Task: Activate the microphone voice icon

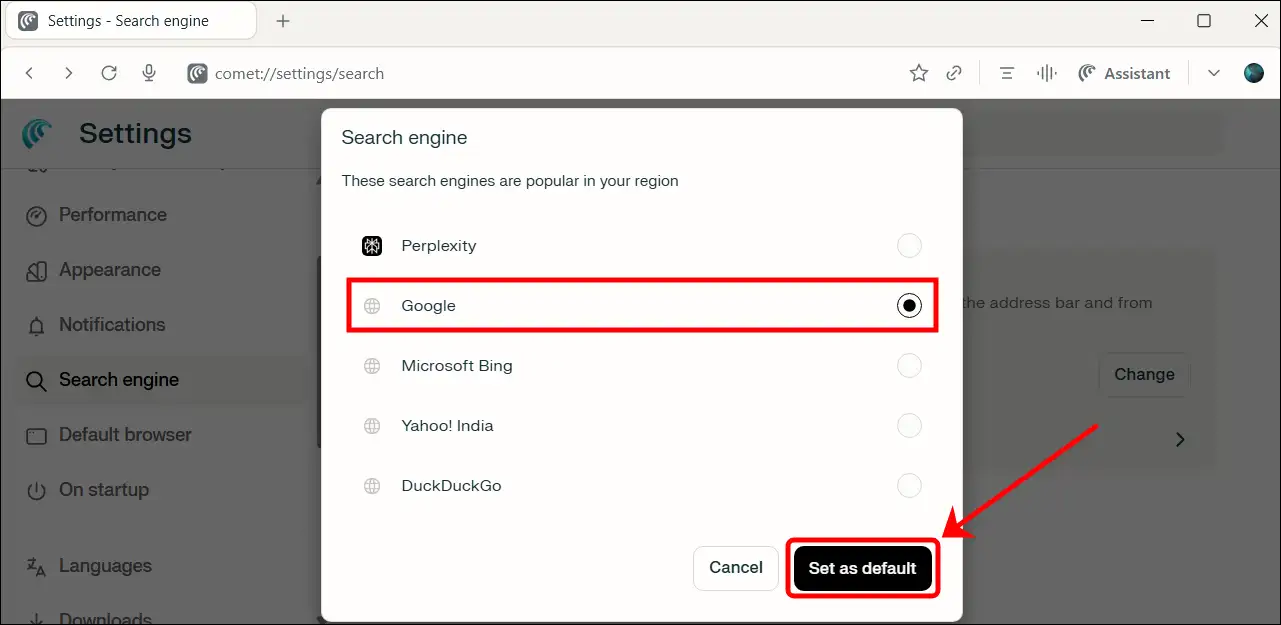Action: [x=149, y=73]
